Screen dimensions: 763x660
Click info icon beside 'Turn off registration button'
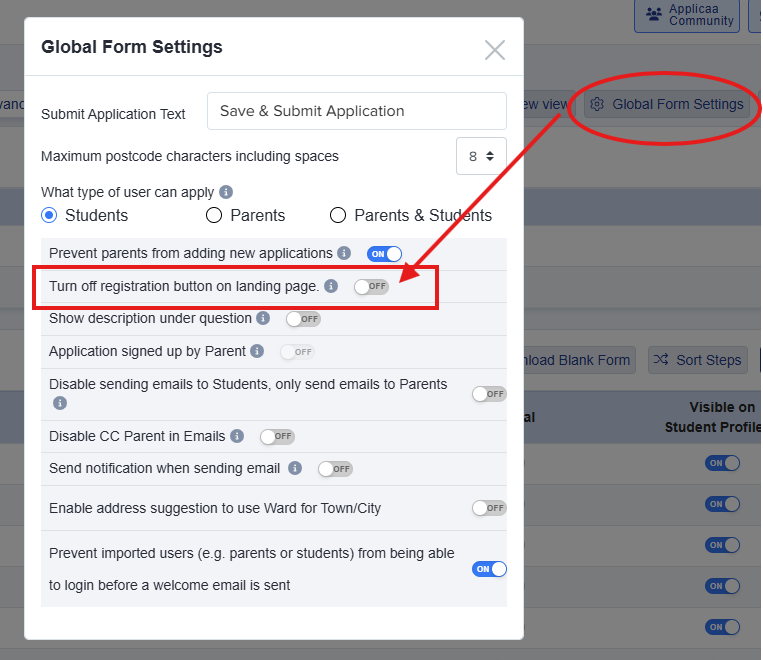pos(331,286)
